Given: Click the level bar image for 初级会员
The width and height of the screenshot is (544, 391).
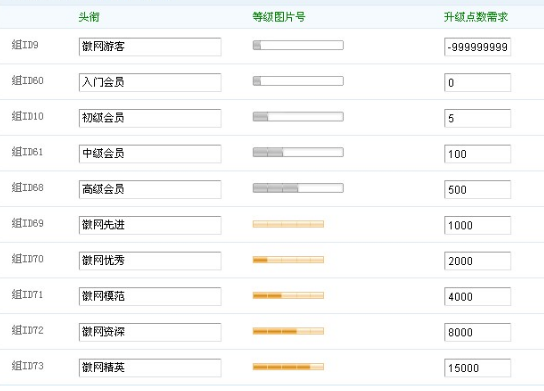Looking at the screenshot, I should [298, 117].
